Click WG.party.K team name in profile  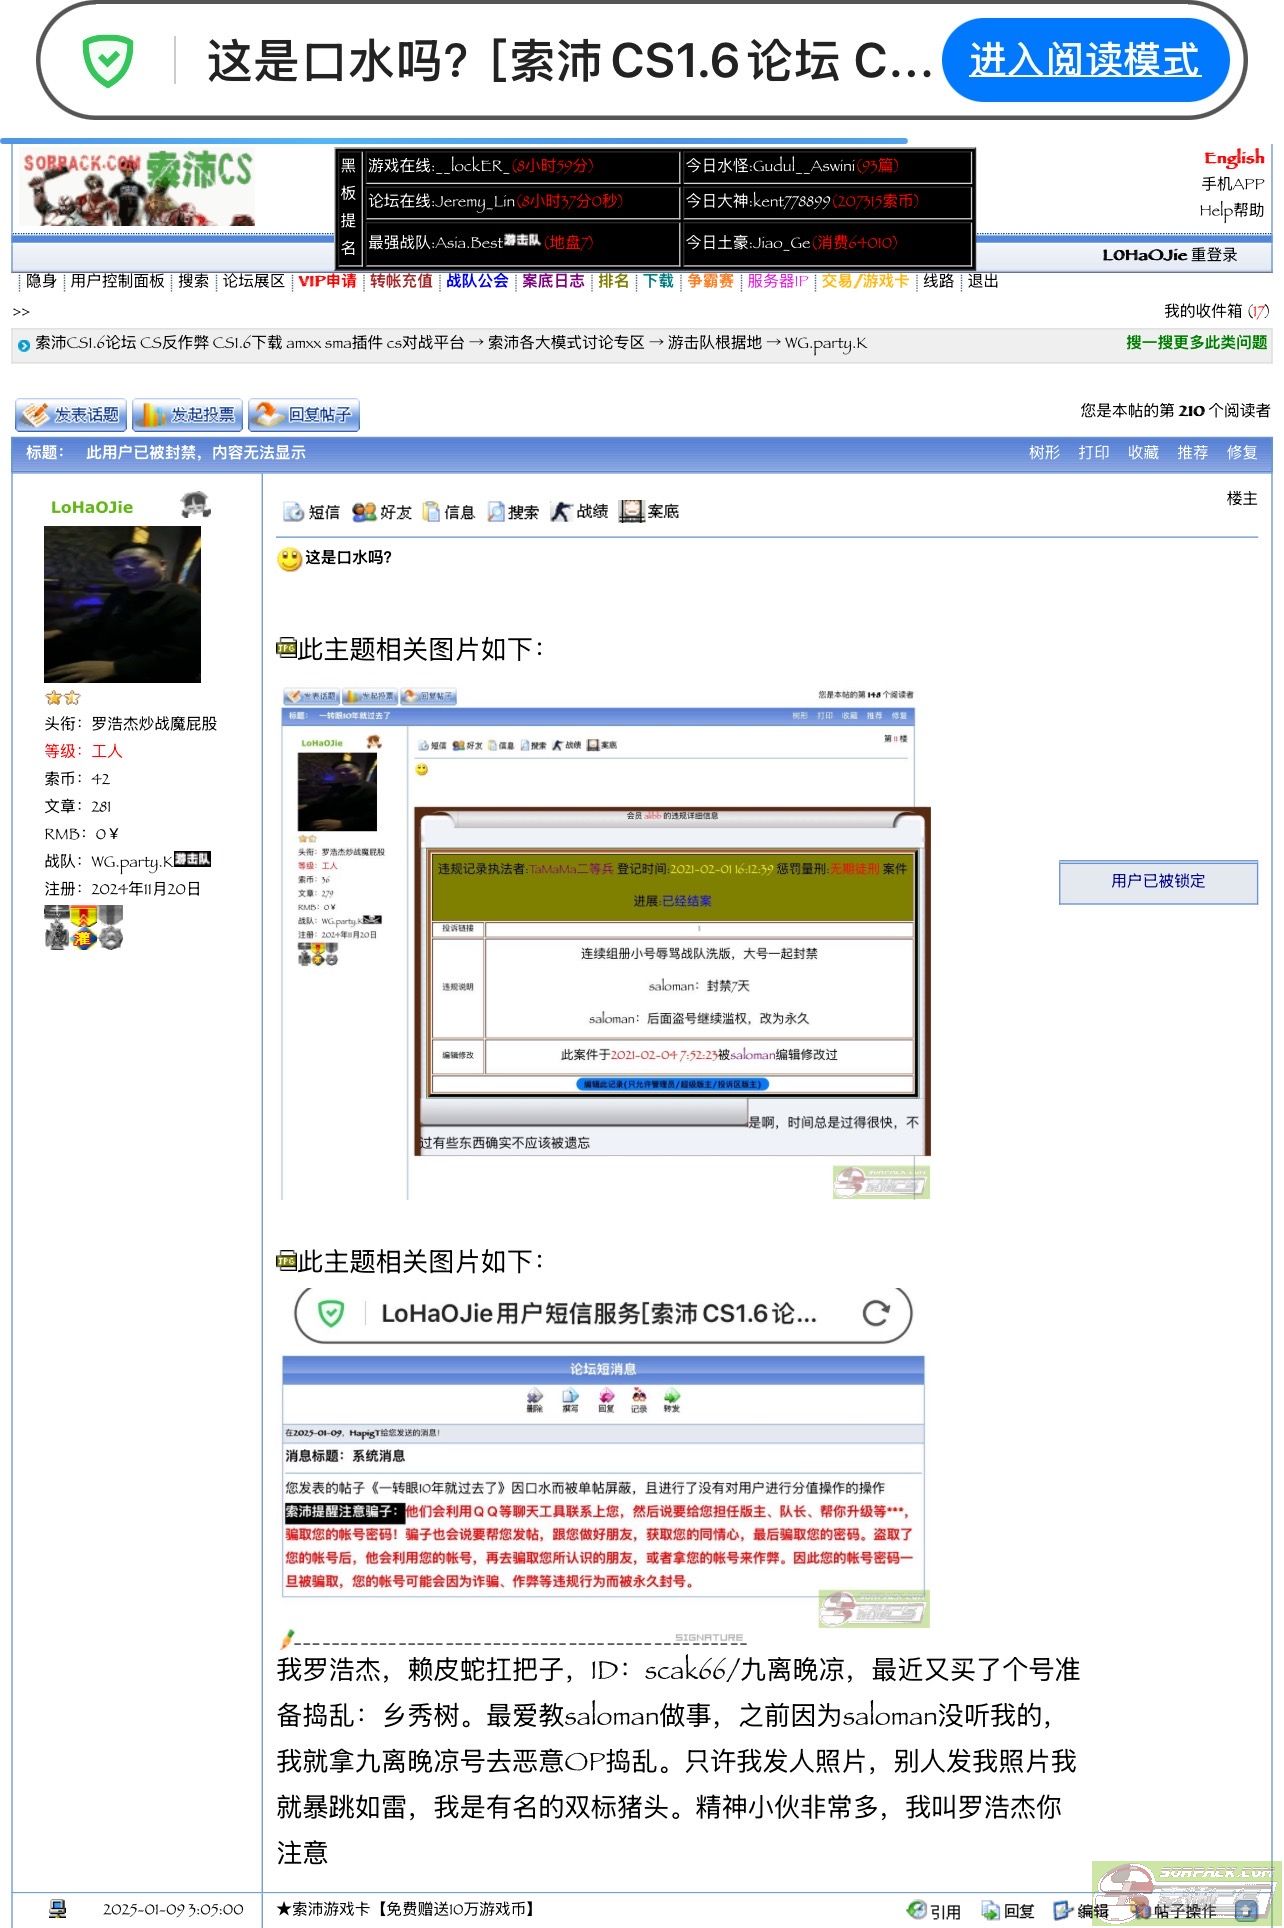(x=131, y=861)
